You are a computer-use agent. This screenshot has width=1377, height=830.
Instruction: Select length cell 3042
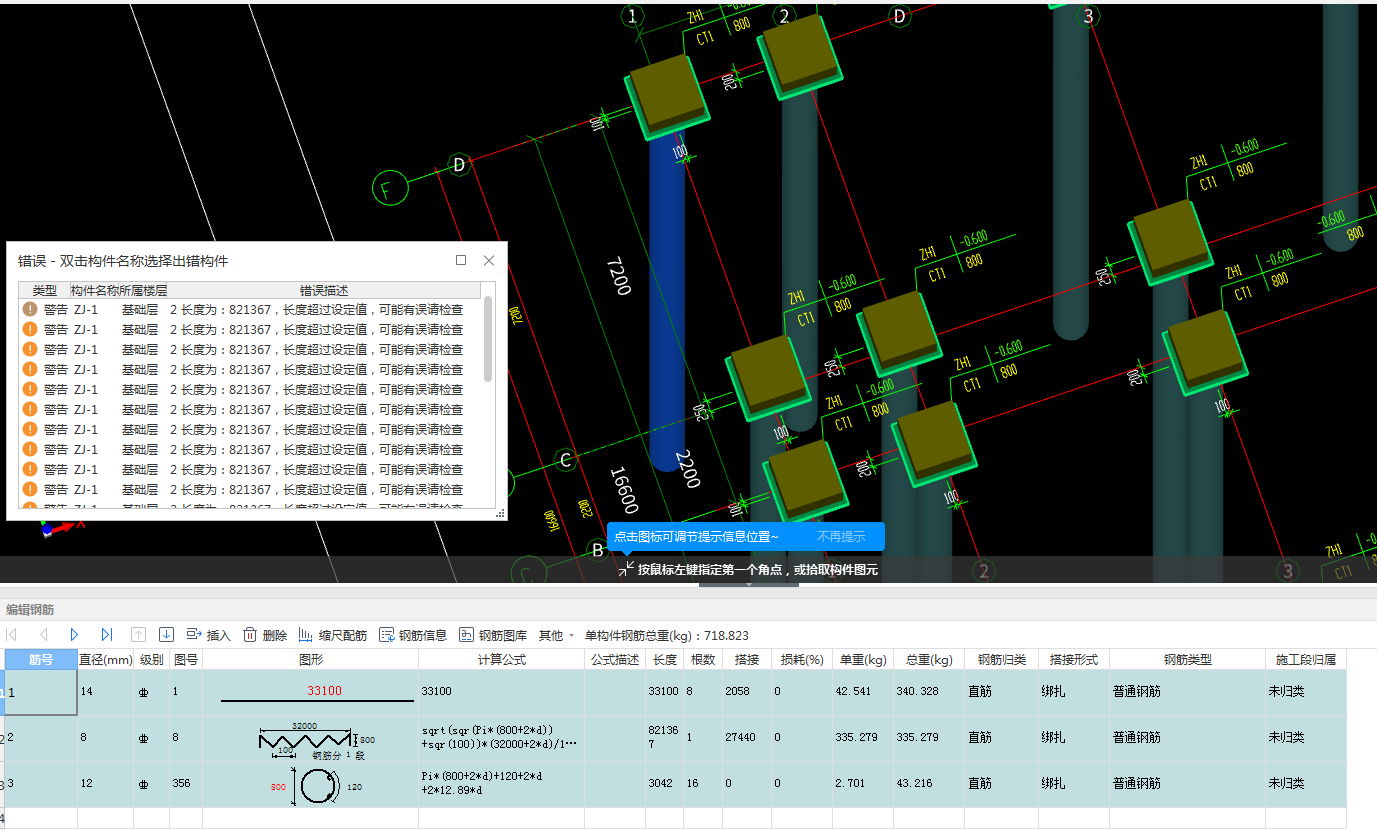[x=665, y=784]
